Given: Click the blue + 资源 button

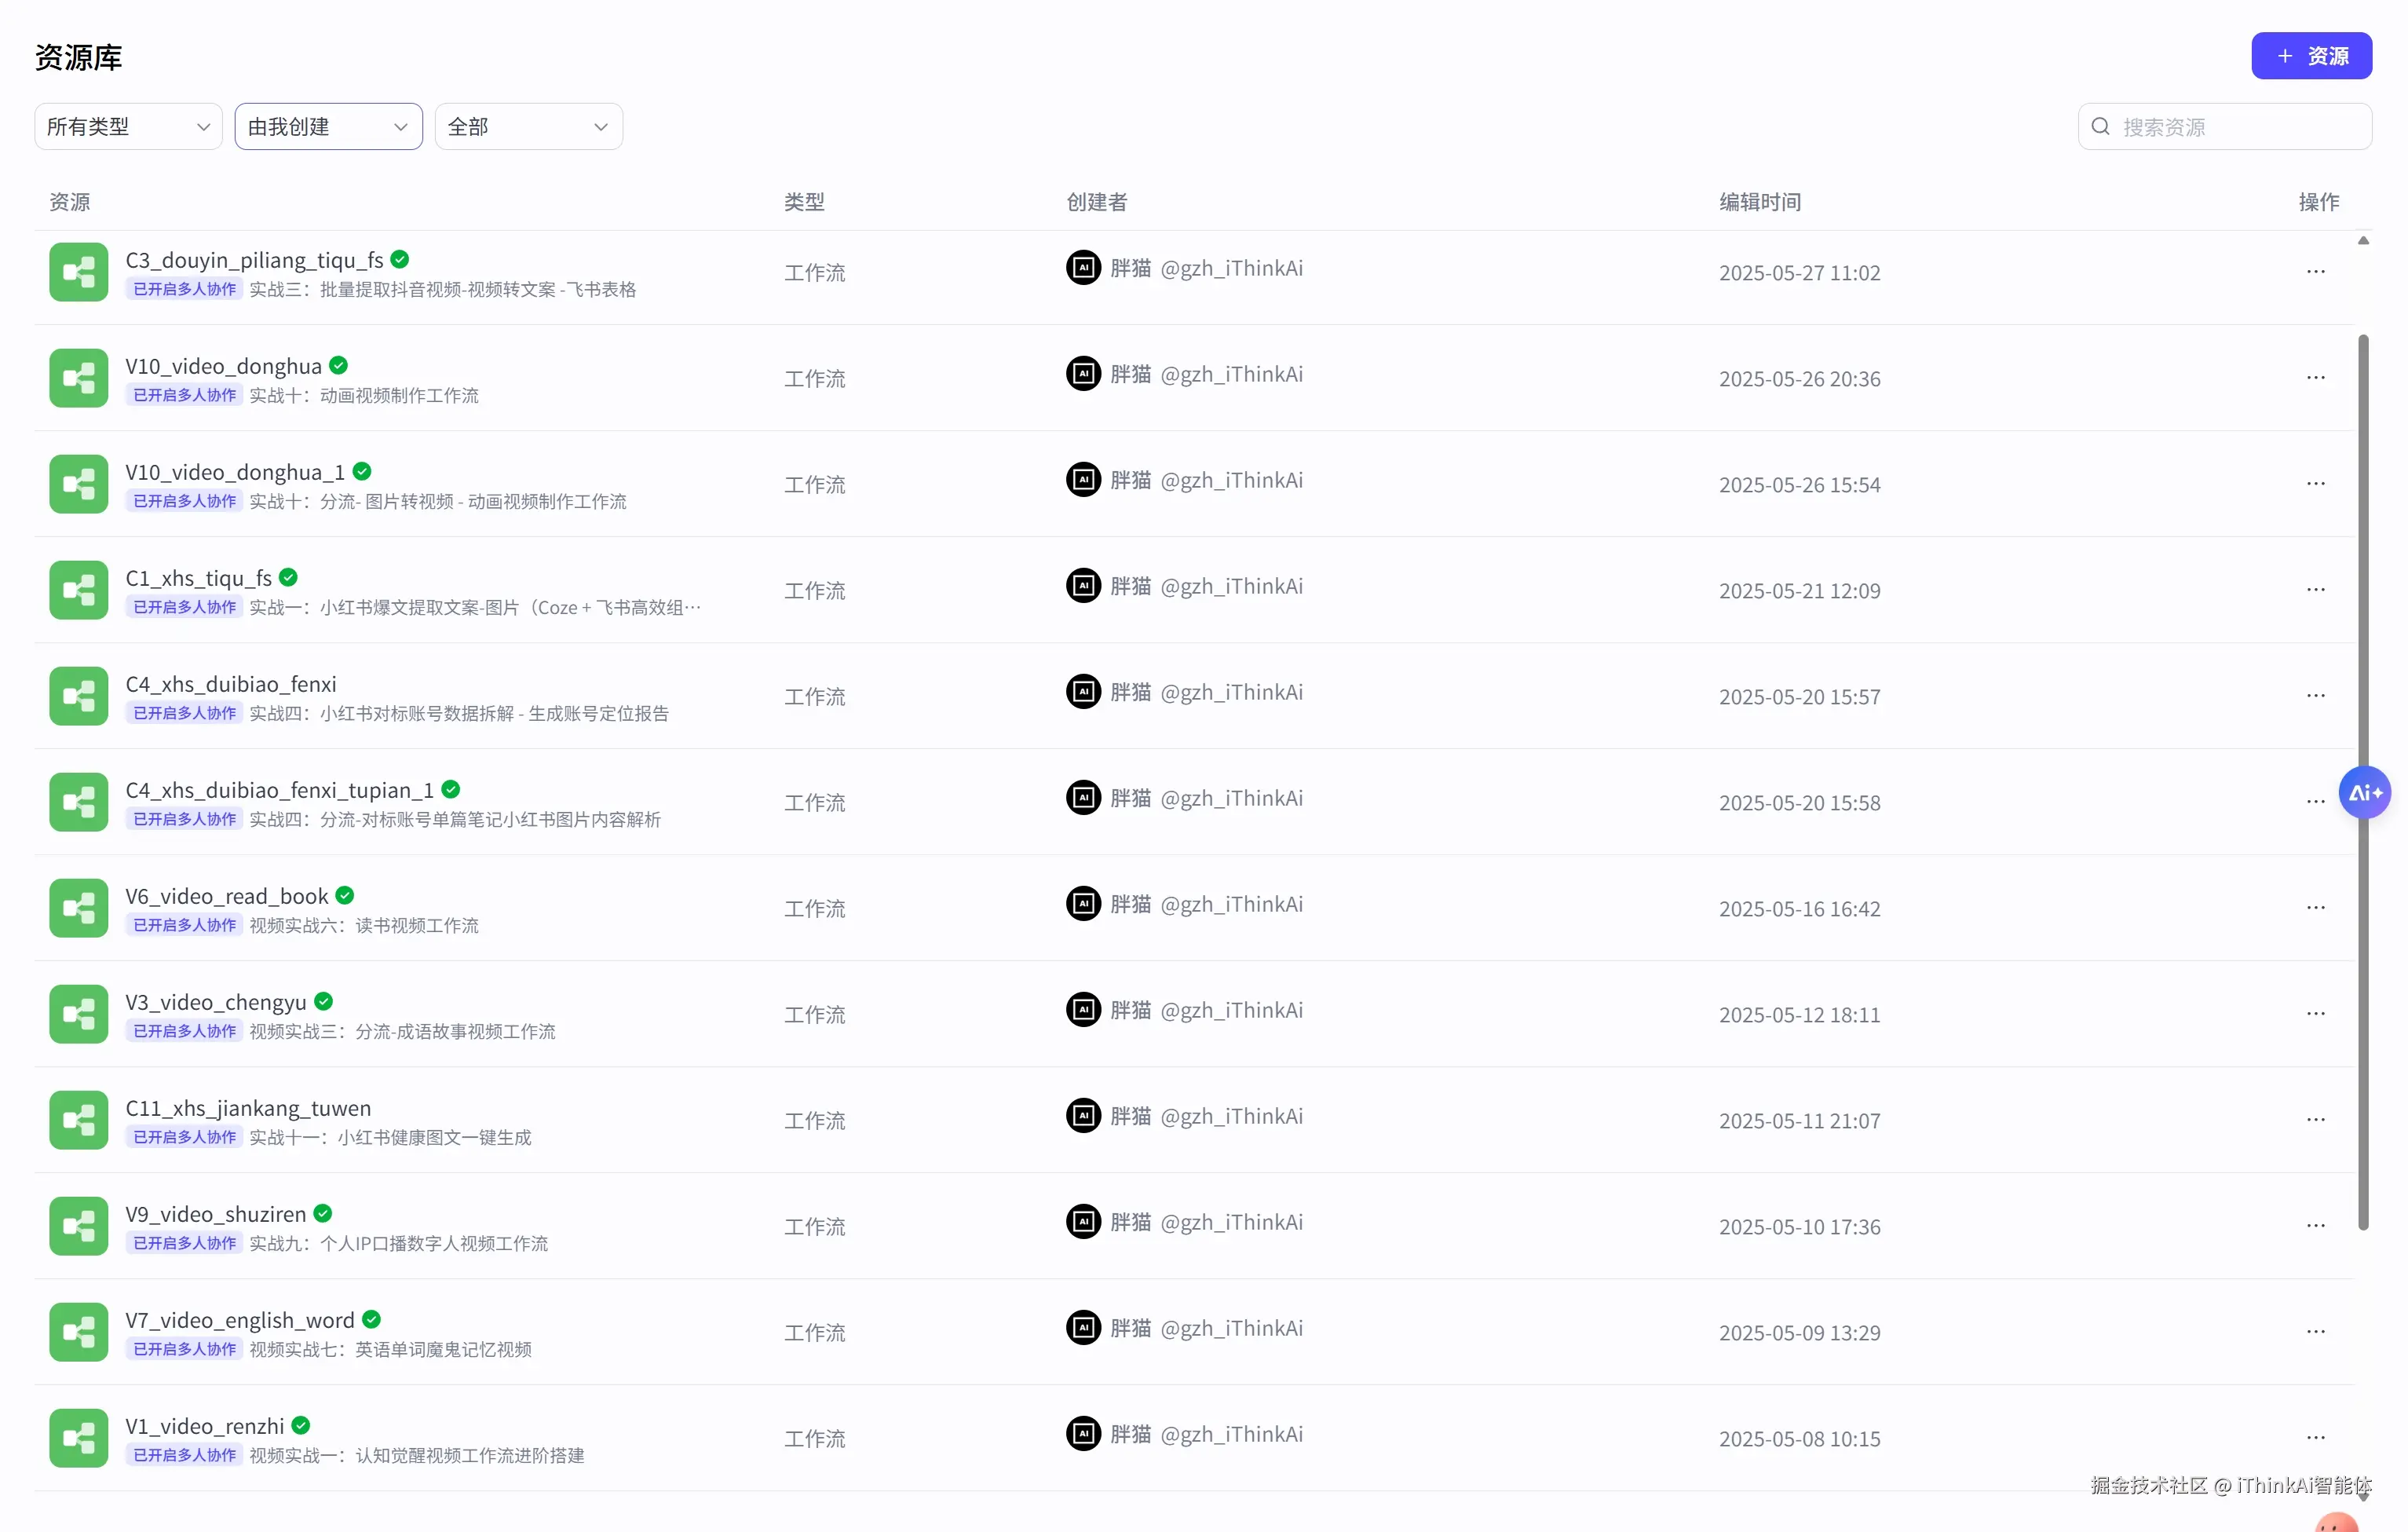Looking at the screenshot, I should 2310,56.
